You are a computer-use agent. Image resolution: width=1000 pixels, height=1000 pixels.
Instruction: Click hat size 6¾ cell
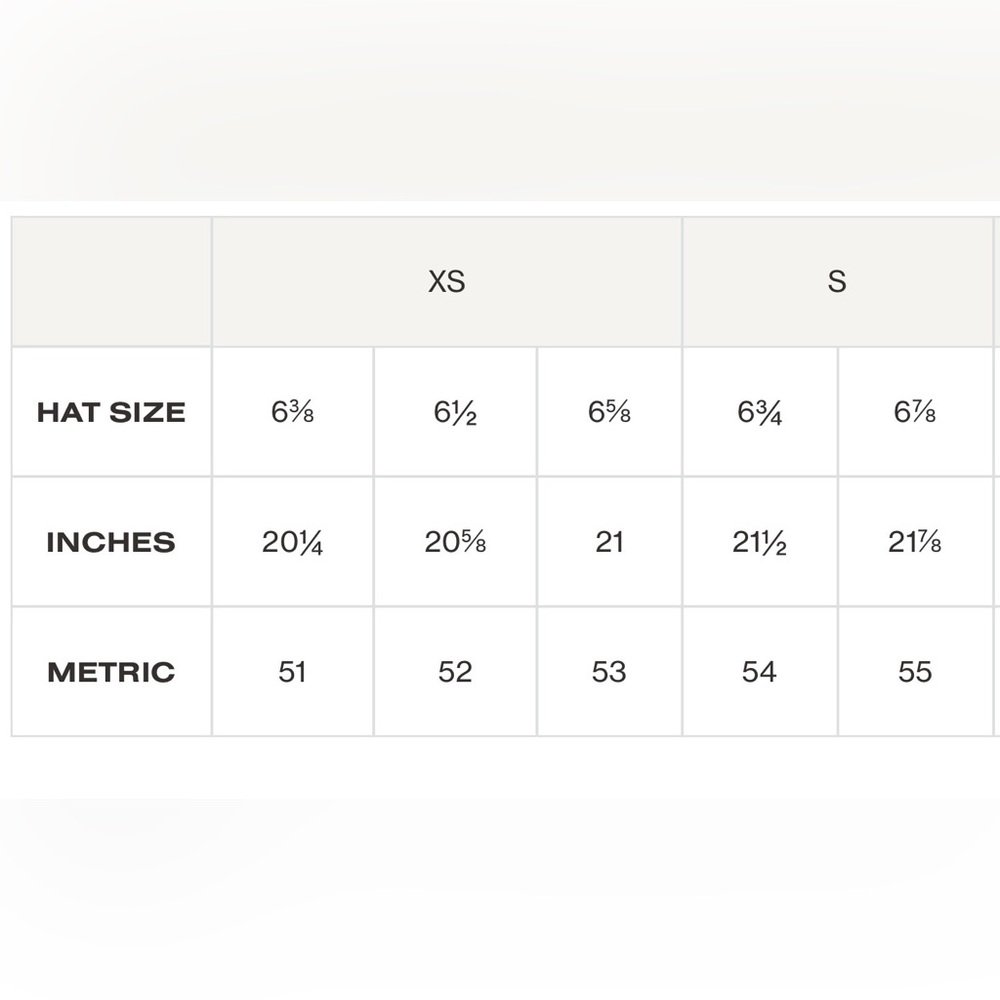pyautogui.click(x=760, y=412)
